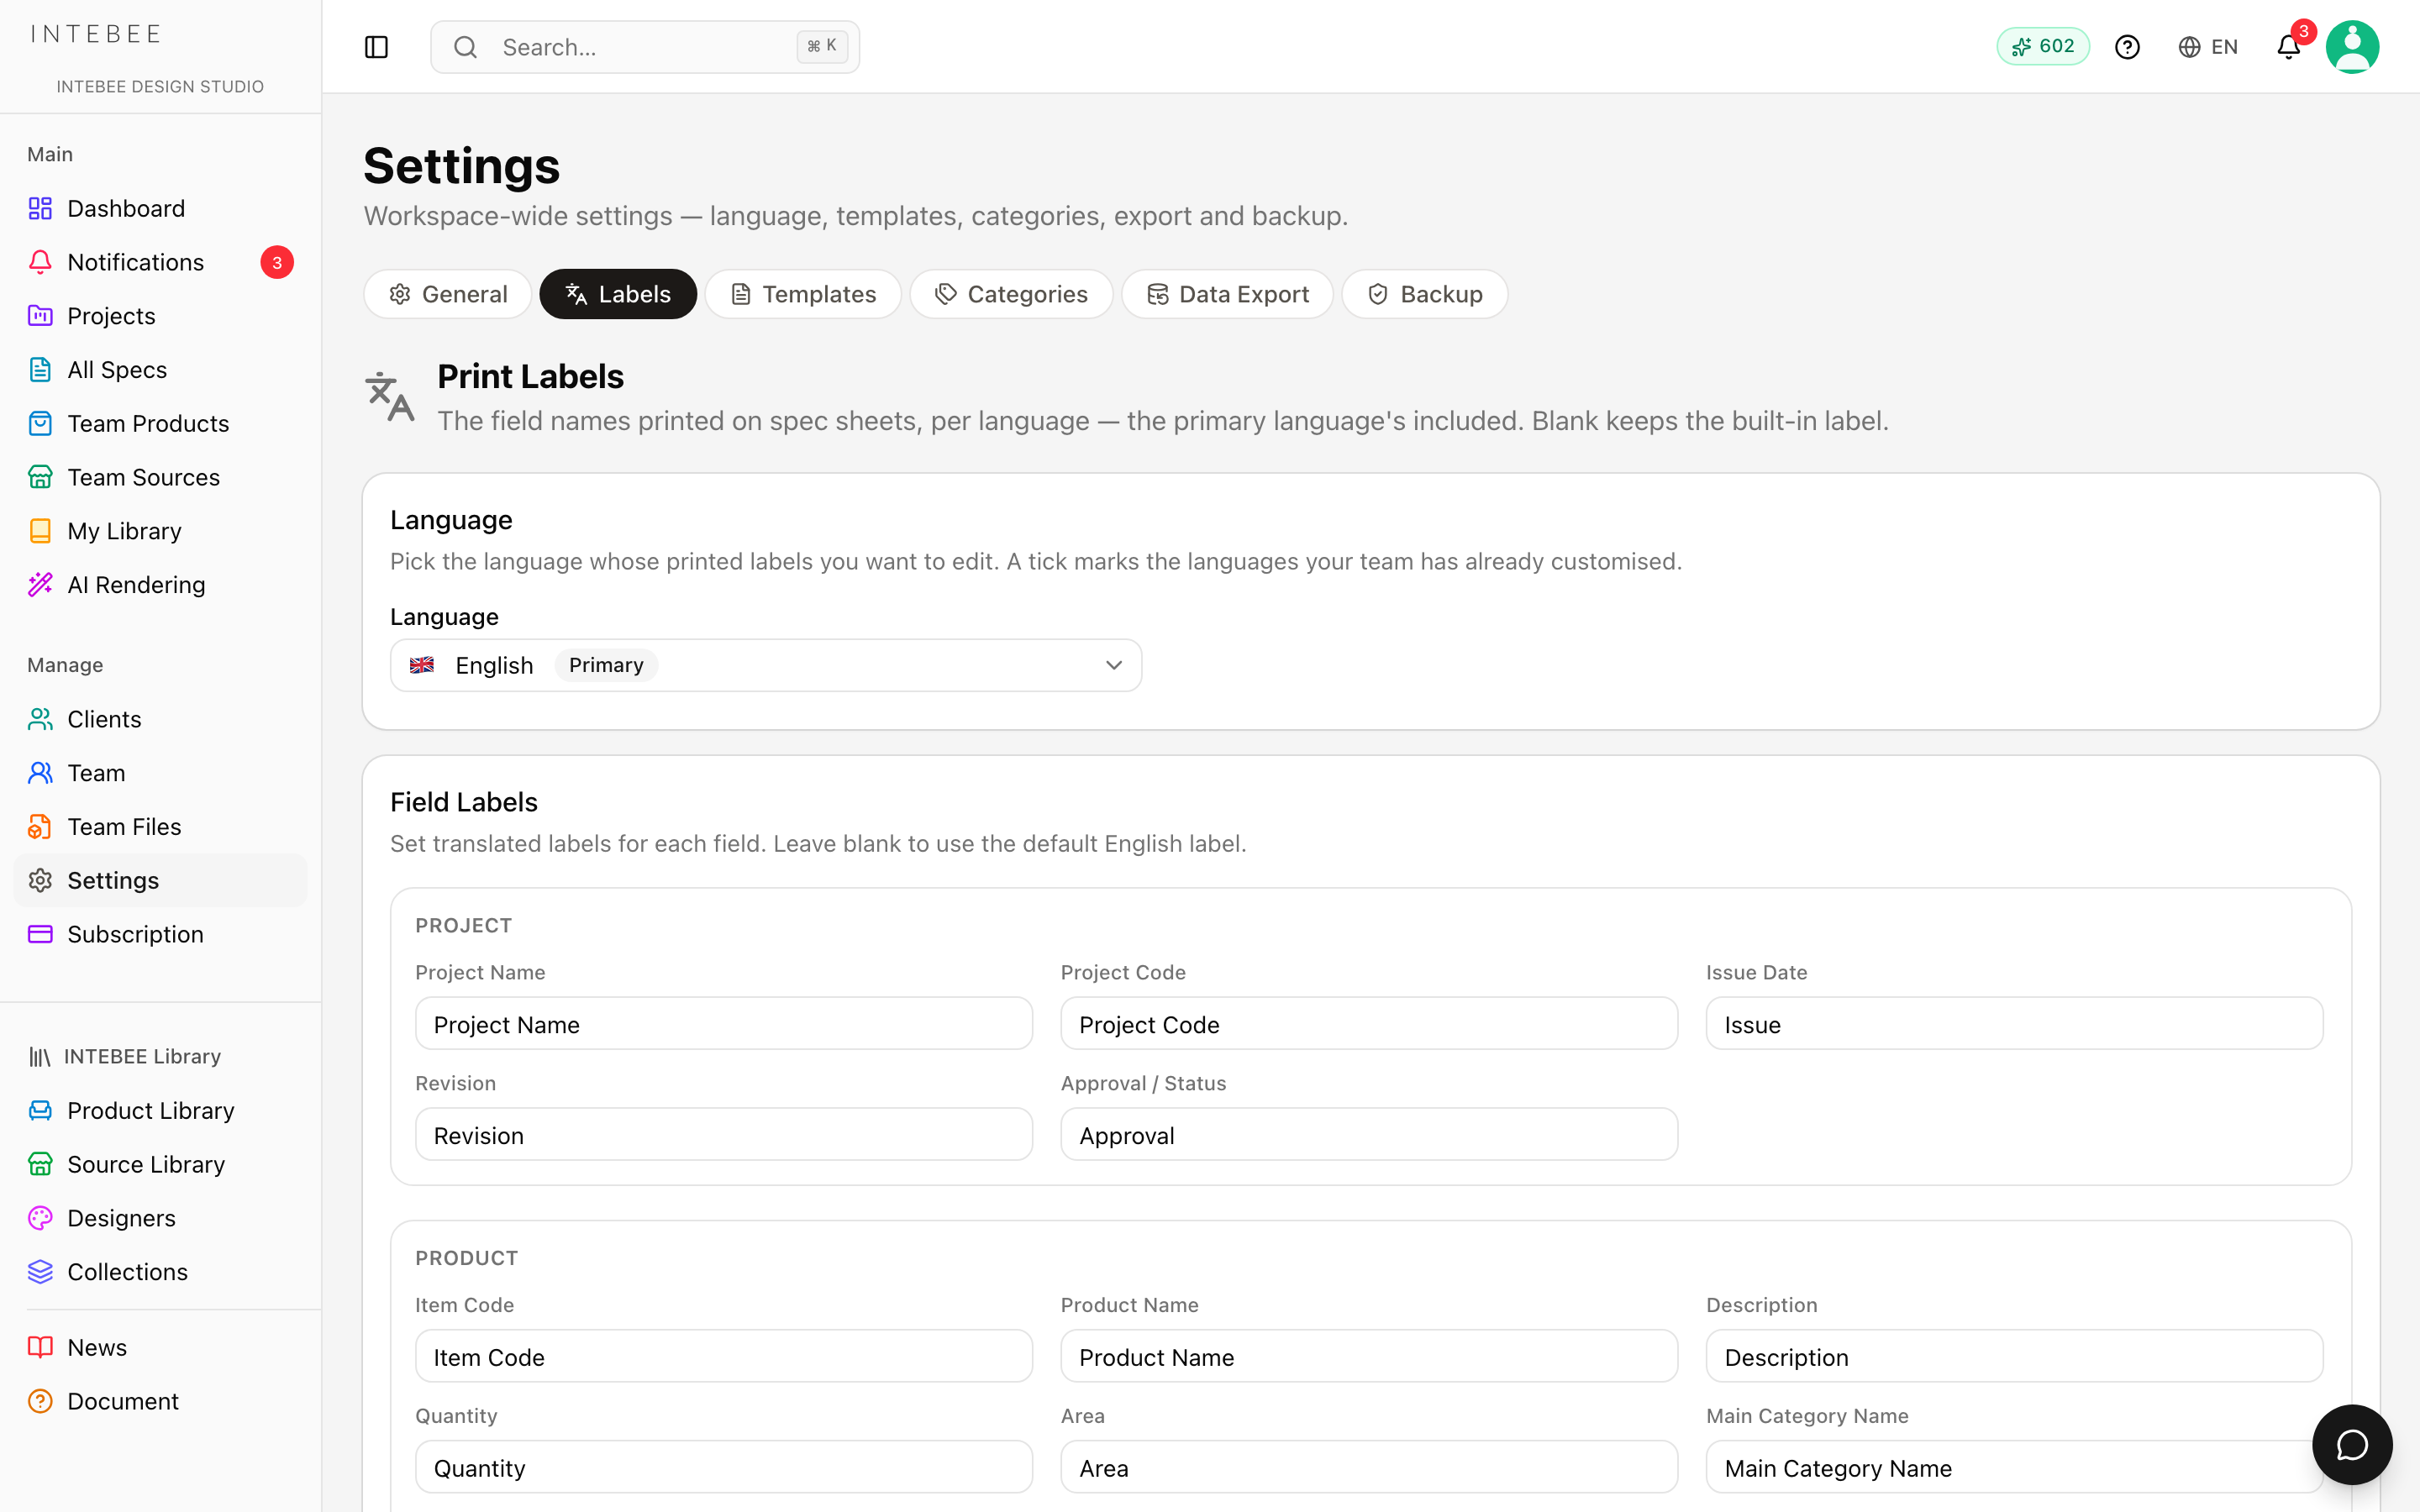This screenshot has width=2420, height=1512.
Task: Open the Categories tab
Action: 1011,294
